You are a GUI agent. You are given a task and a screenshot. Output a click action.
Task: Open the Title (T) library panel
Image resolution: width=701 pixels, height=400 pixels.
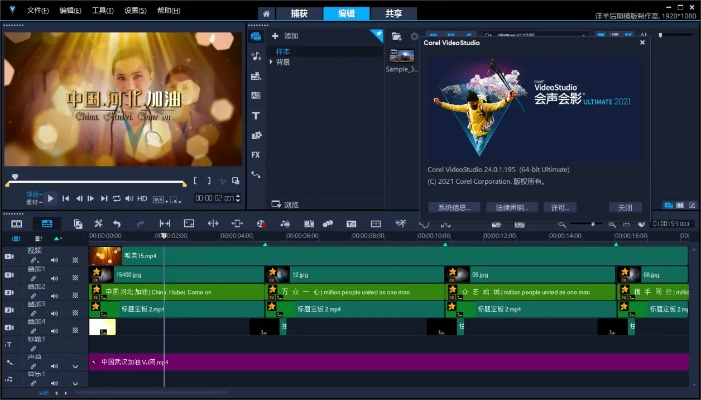pos(256,115)
